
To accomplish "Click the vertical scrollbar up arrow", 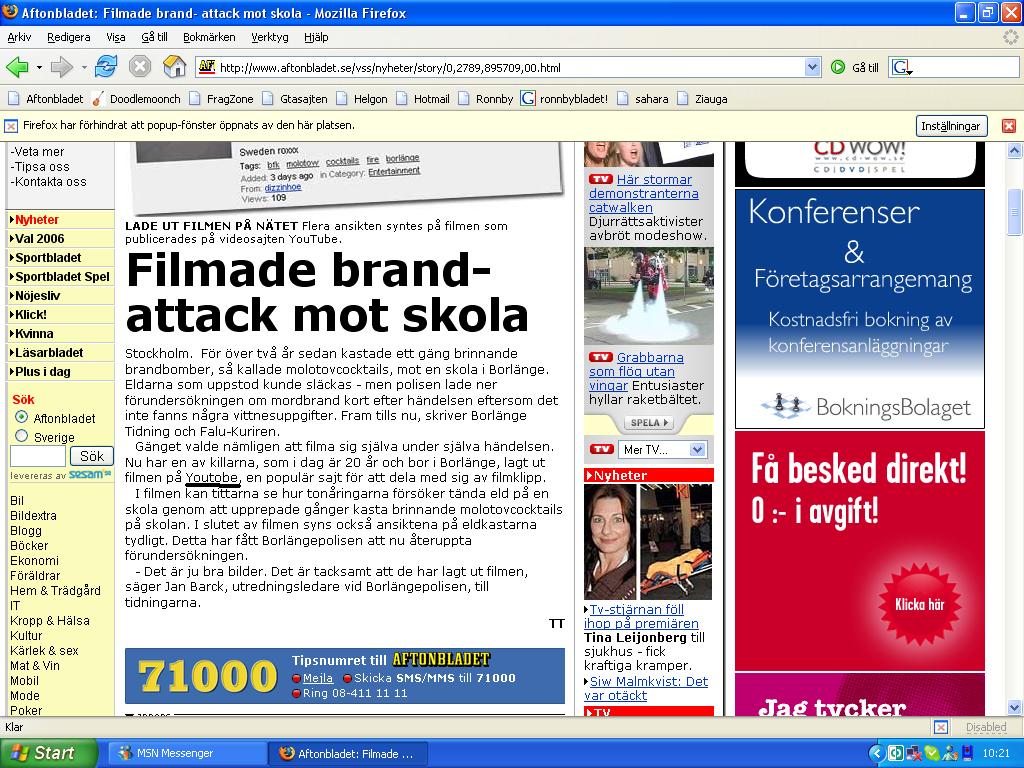I will (x=1014, y=151).
